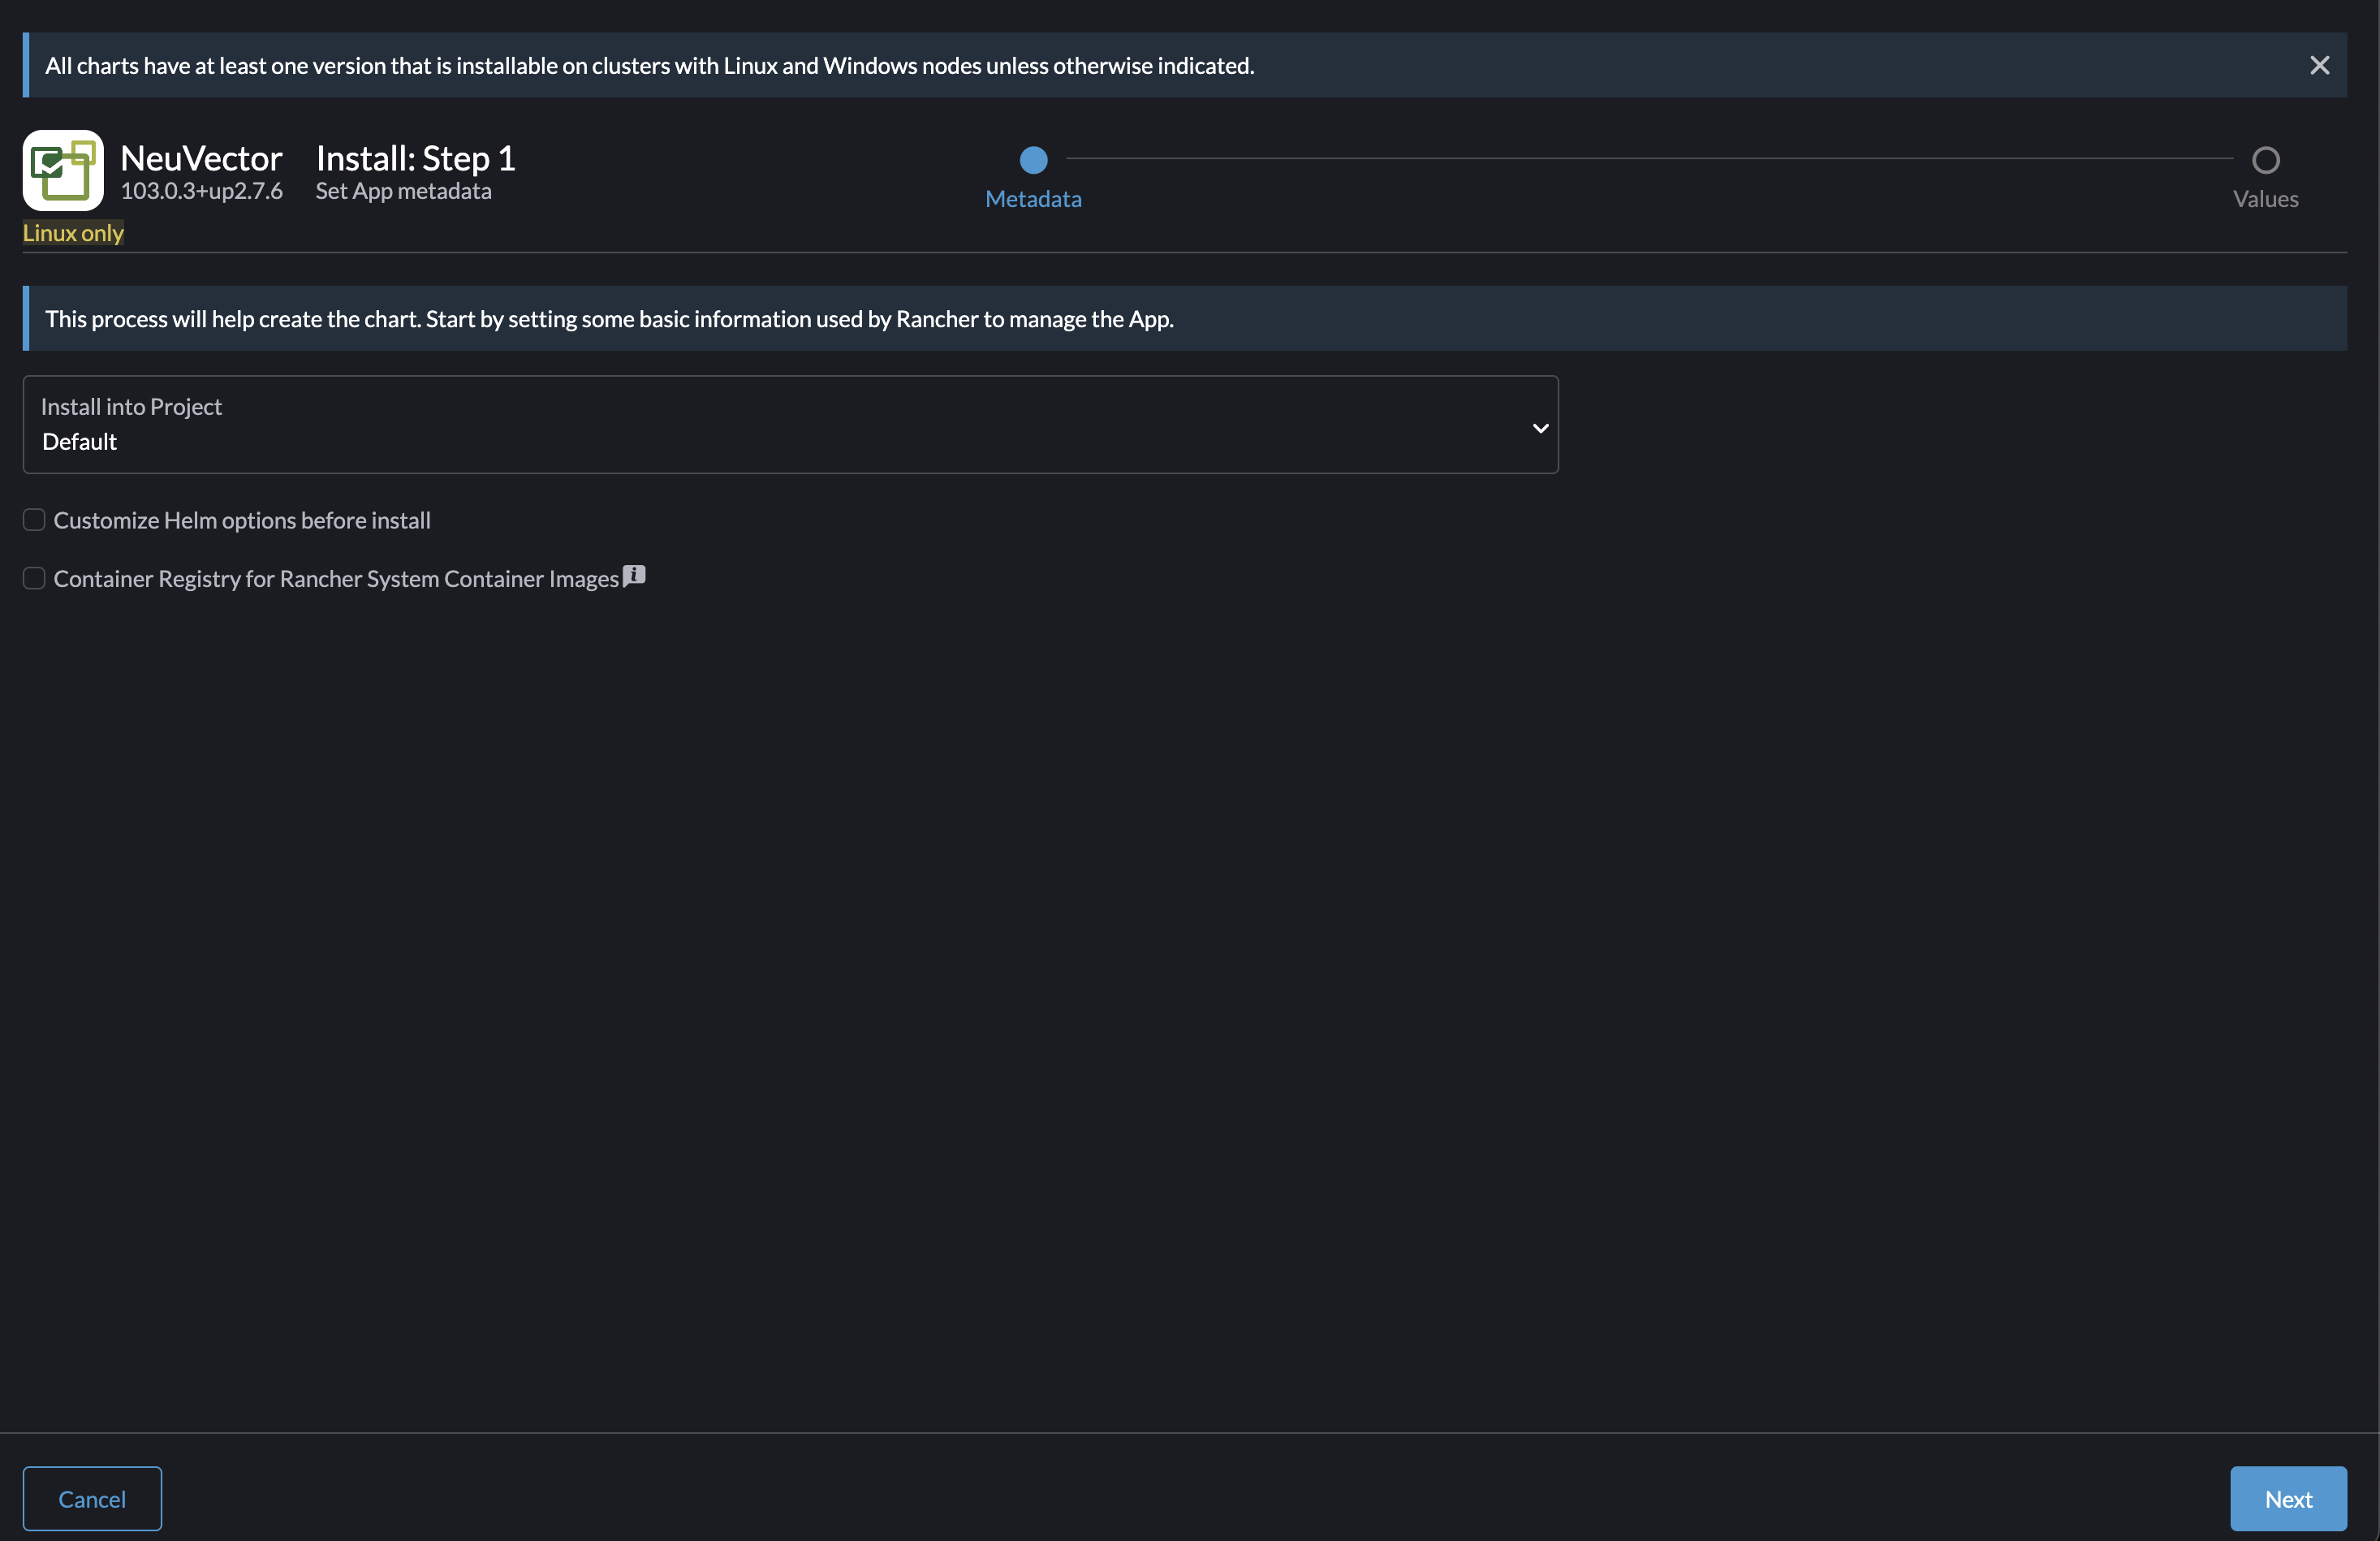Click the Install: Step 1 heading
Image resolution: width=2380 pixels, height=1541 pixels.
click(416, 158)
